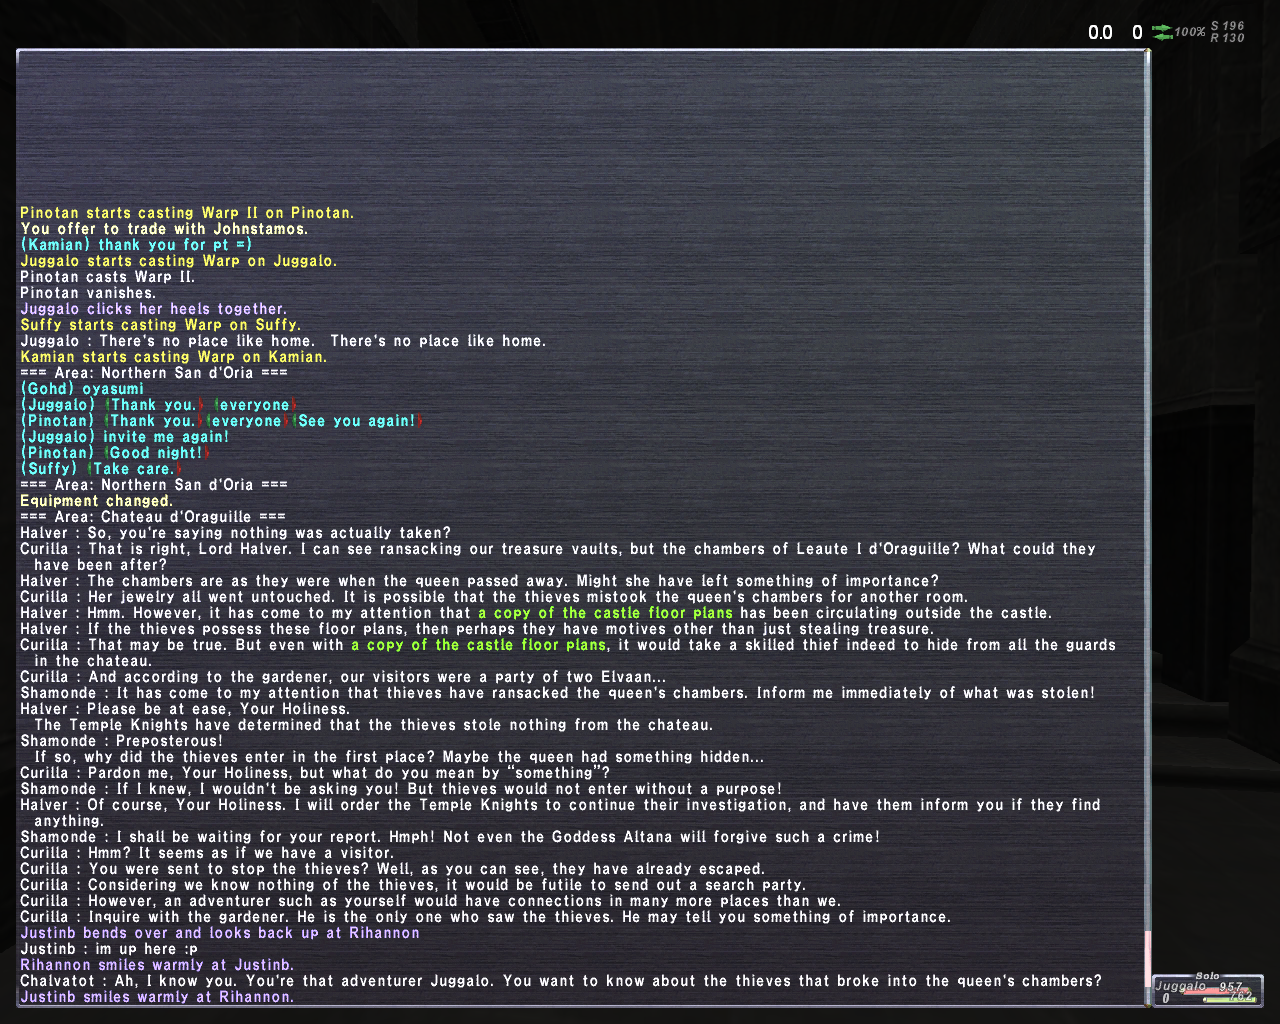
Task: Click '(Suffy) Take care.' party message
Action: [x=101, y=469]
